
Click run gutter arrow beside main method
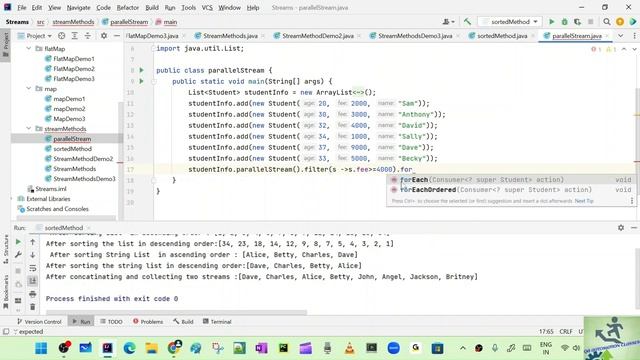tap(142, 81)
